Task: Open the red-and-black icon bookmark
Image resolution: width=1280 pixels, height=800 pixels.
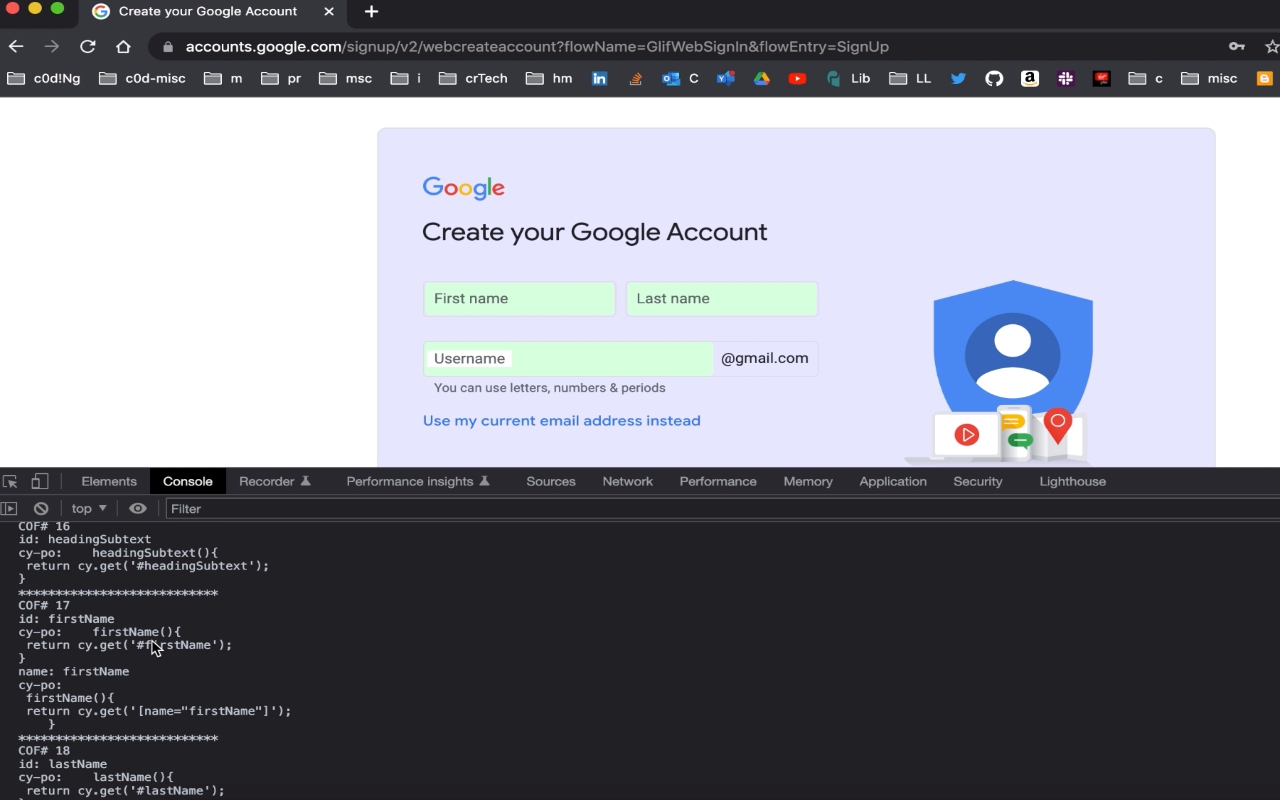Action: click(1102, 78)
